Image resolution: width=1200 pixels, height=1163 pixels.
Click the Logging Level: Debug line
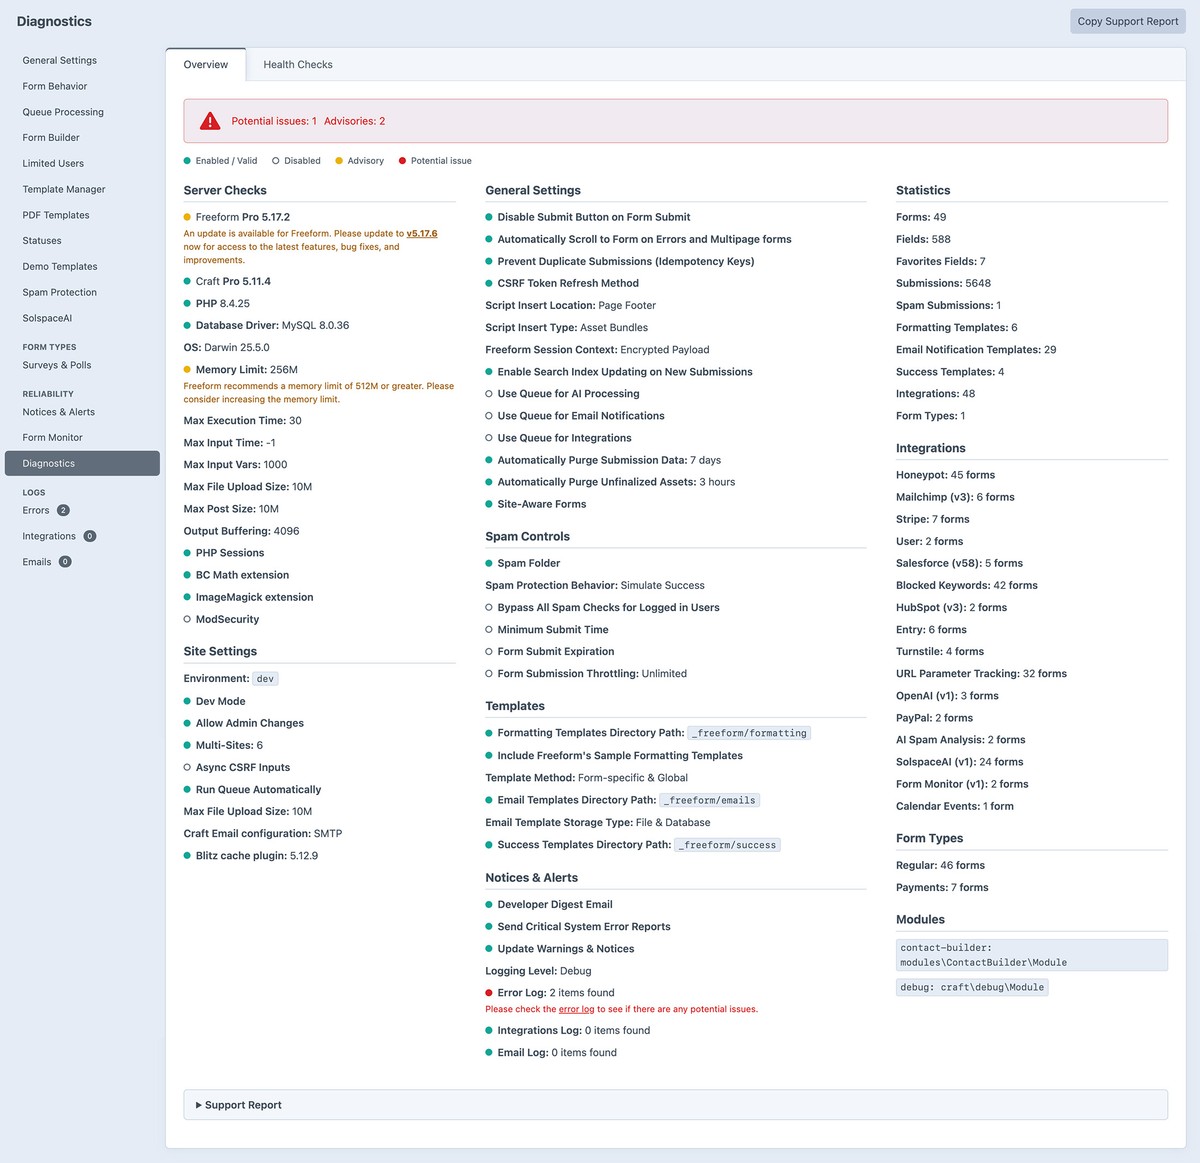[x=538, y=971]
